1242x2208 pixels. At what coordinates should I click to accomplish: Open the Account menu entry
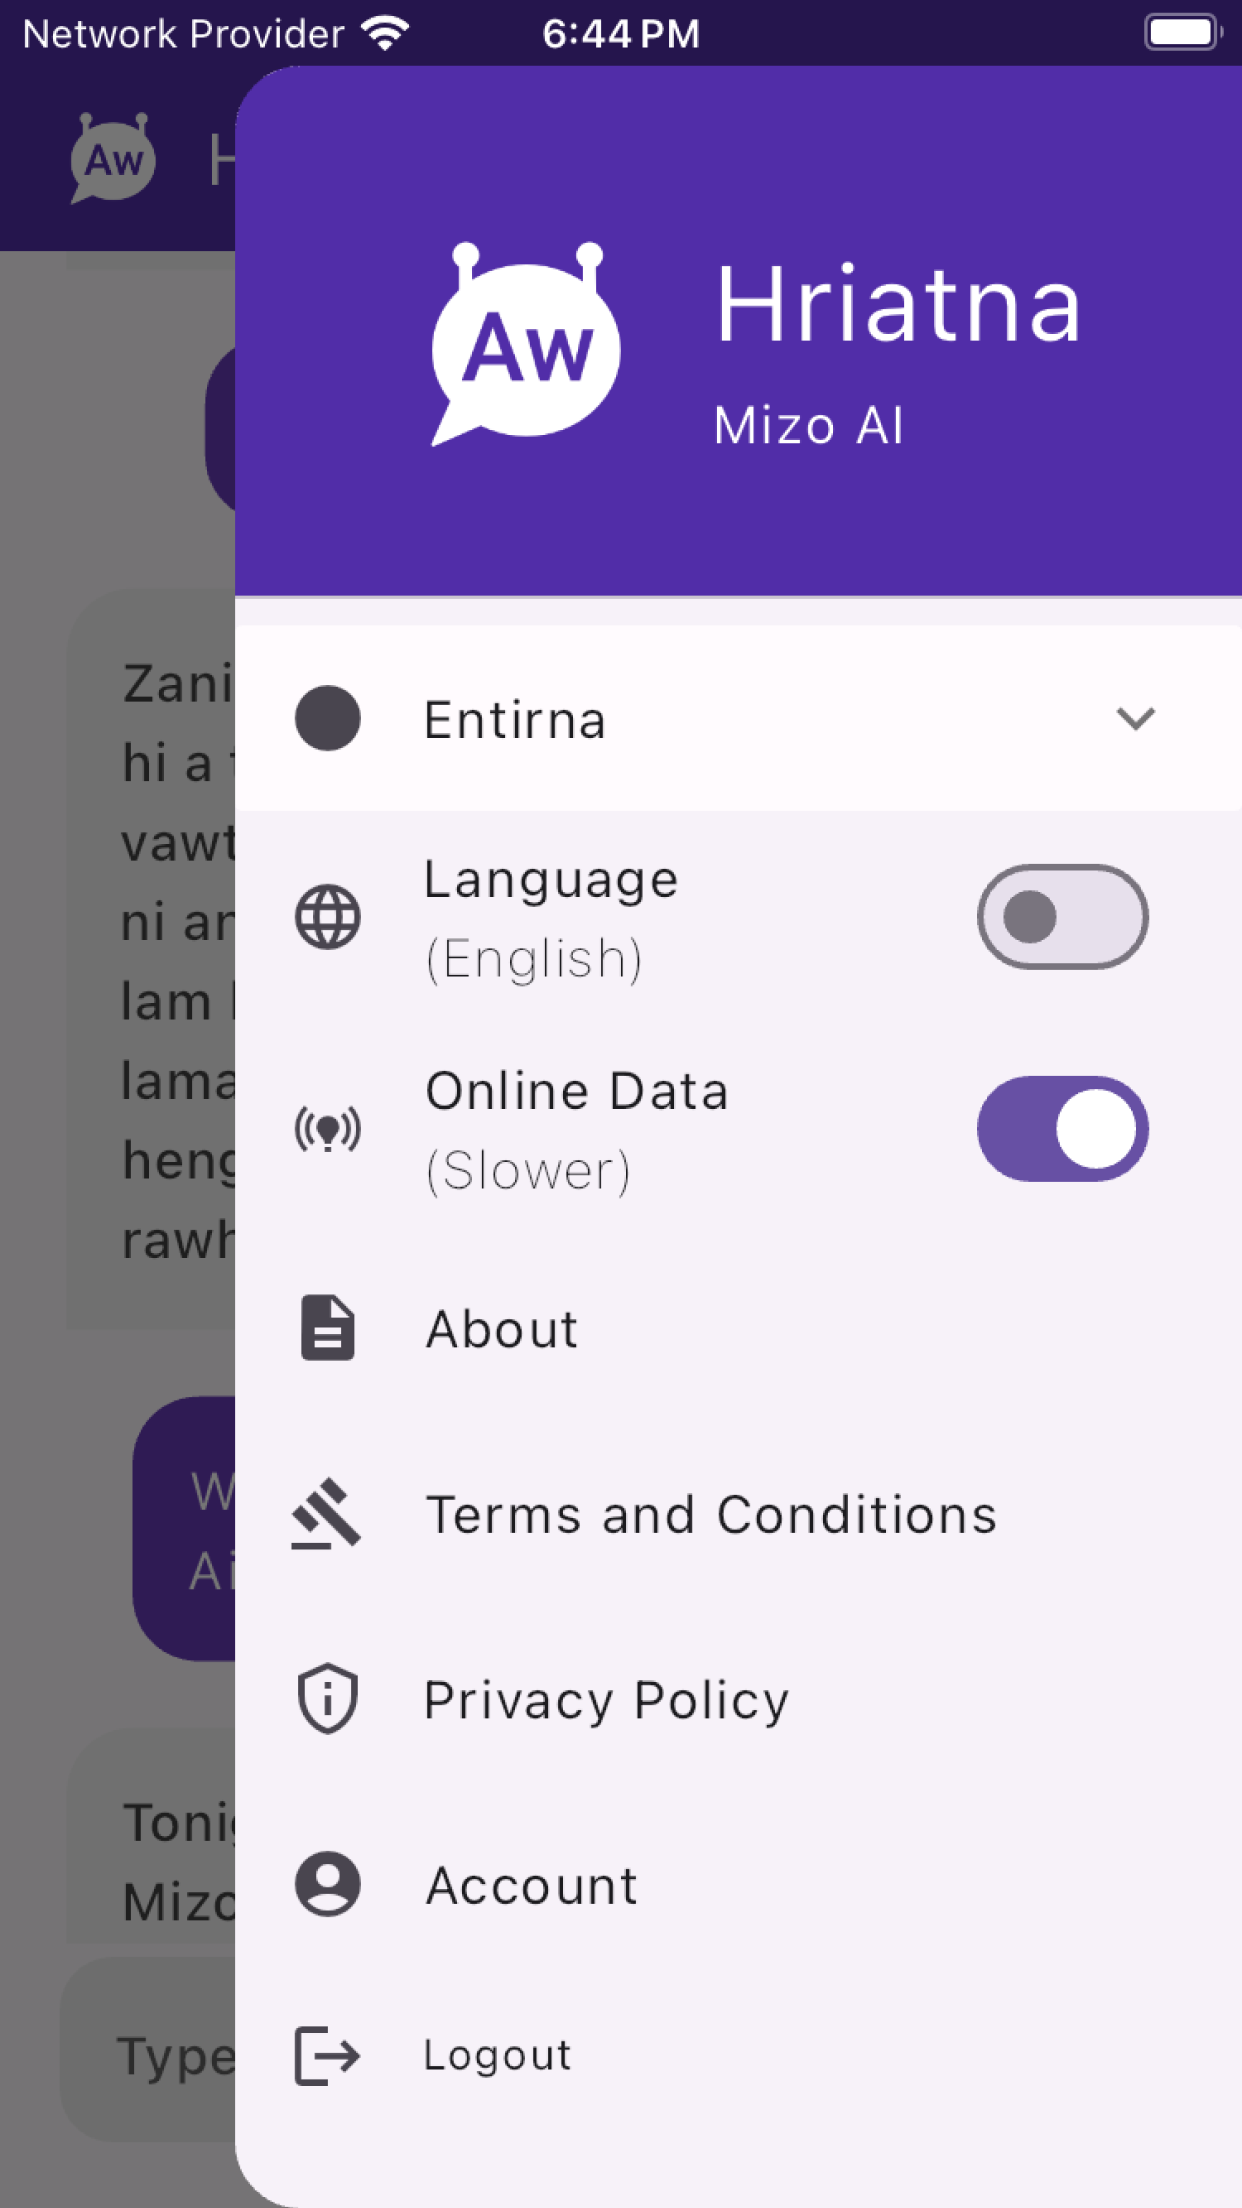[739, 1885]
